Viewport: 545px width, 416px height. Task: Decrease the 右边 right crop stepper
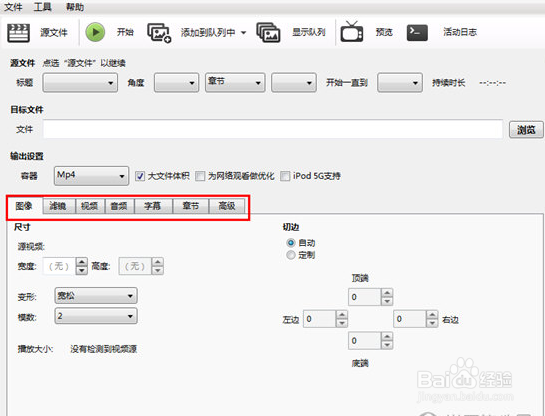(x=432, y=323)
